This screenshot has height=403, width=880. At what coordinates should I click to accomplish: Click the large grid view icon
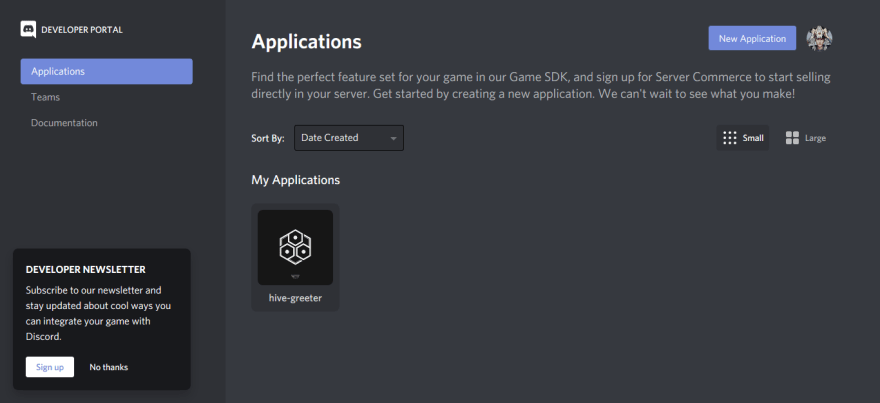point(792,138)
